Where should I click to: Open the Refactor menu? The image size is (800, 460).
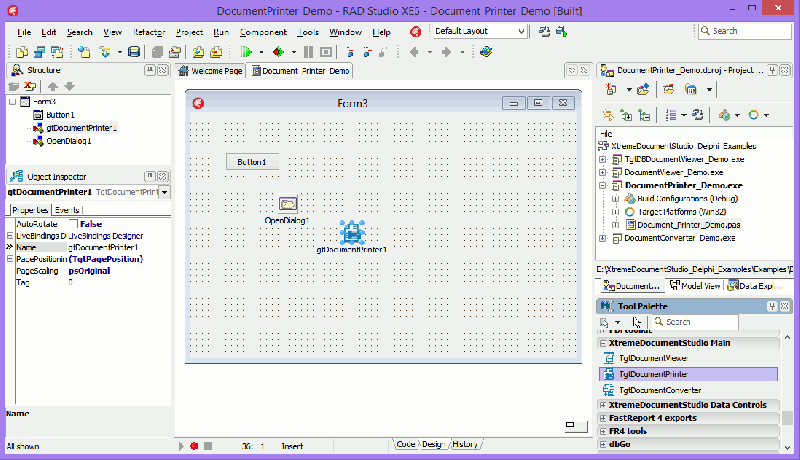[x=149, y=32]
